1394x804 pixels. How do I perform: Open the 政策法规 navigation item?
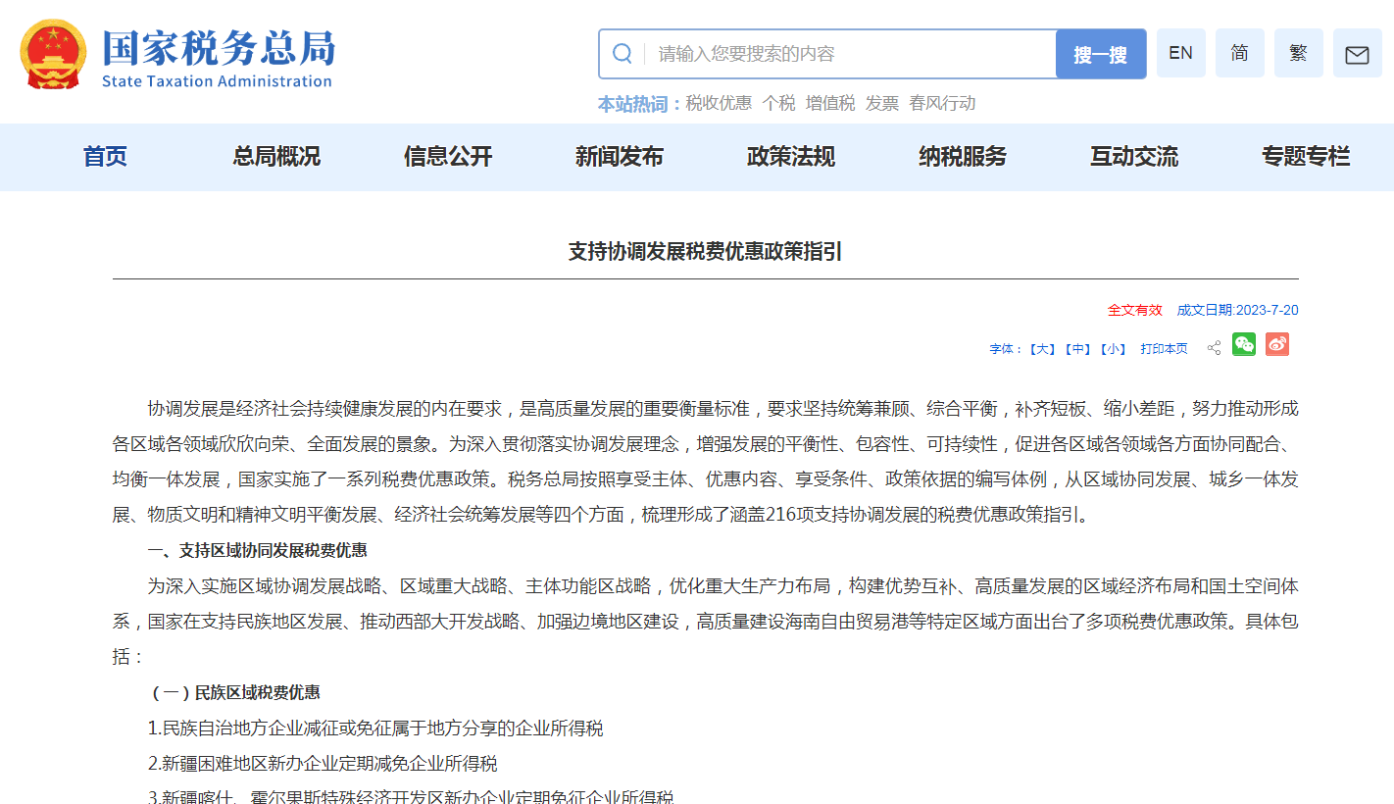791,157
